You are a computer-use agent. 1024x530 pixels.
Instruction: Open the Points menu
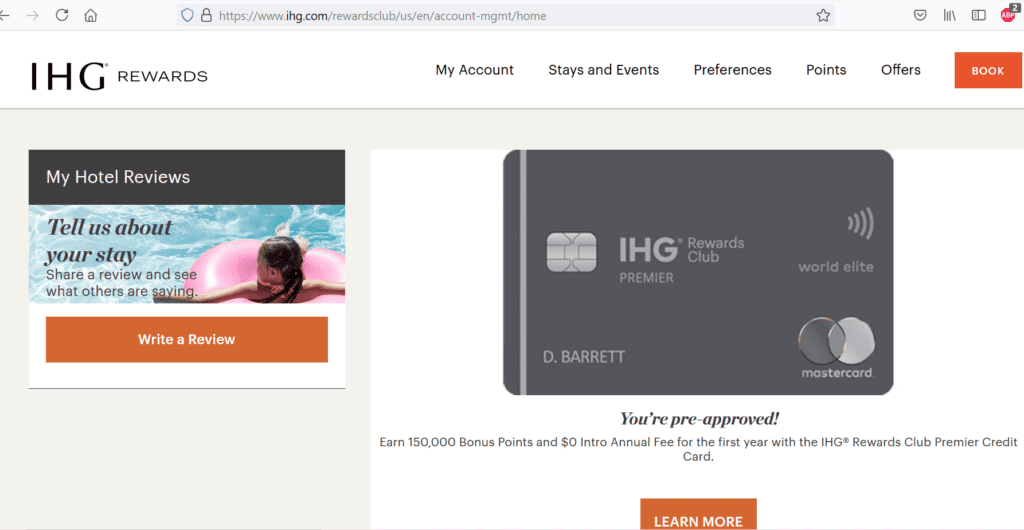coord(826,70)
